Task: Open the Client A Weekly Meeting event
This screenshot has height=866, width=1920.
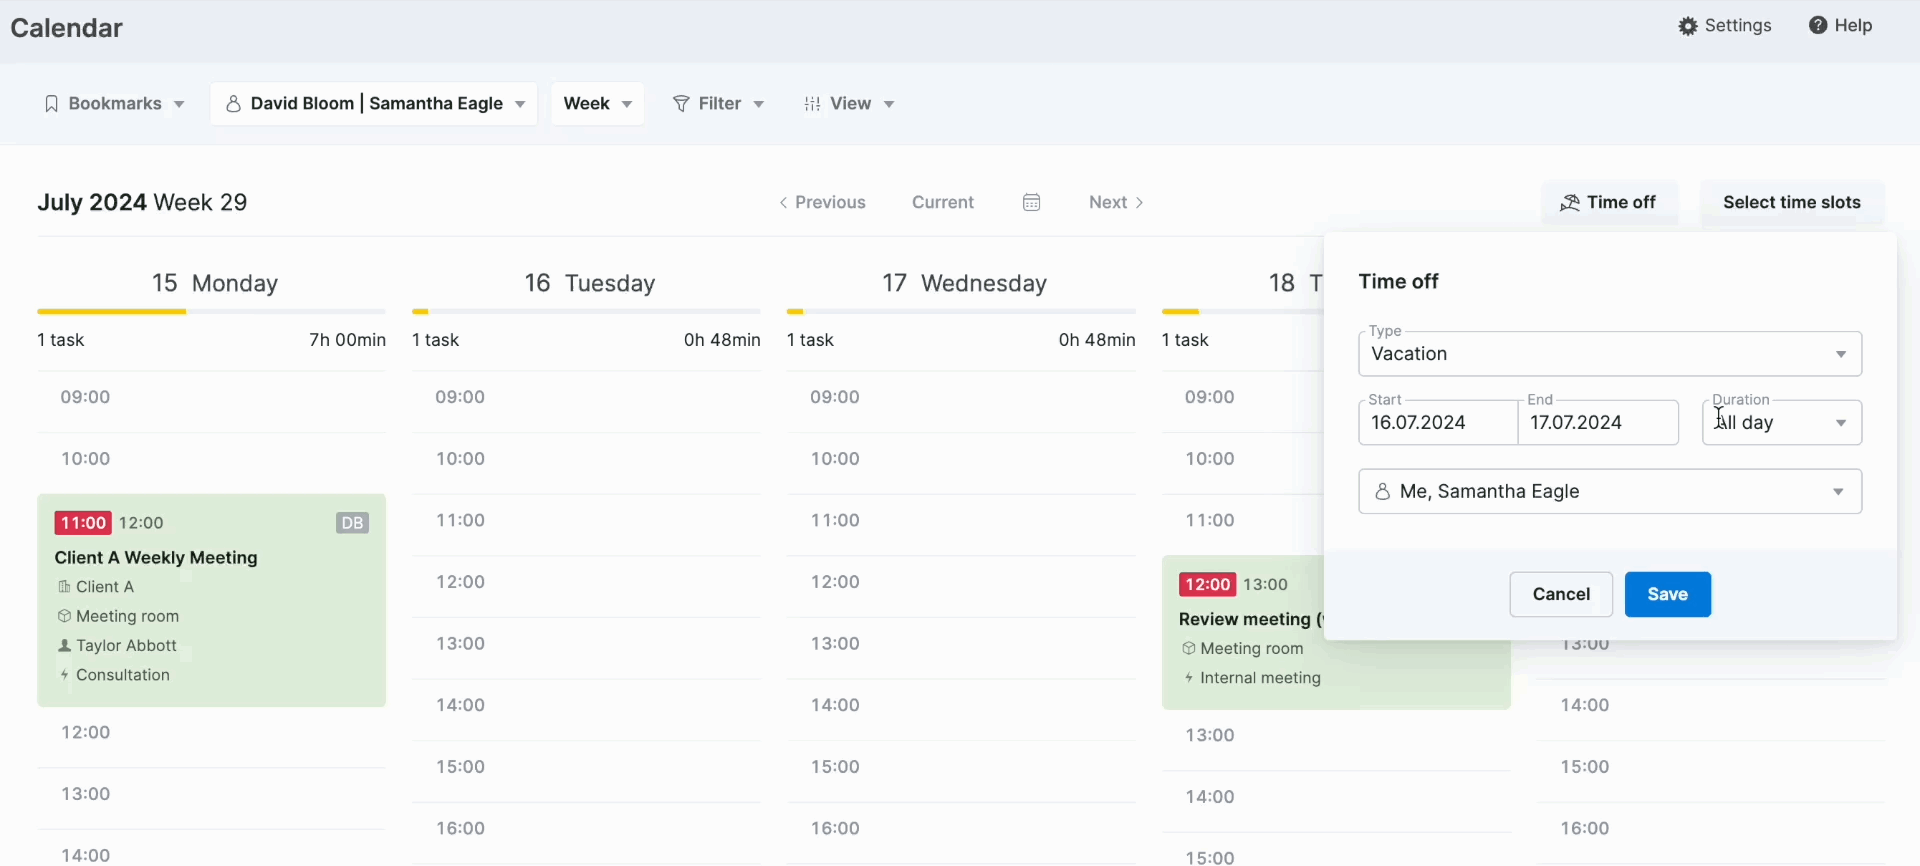Action: pos(212,601)
